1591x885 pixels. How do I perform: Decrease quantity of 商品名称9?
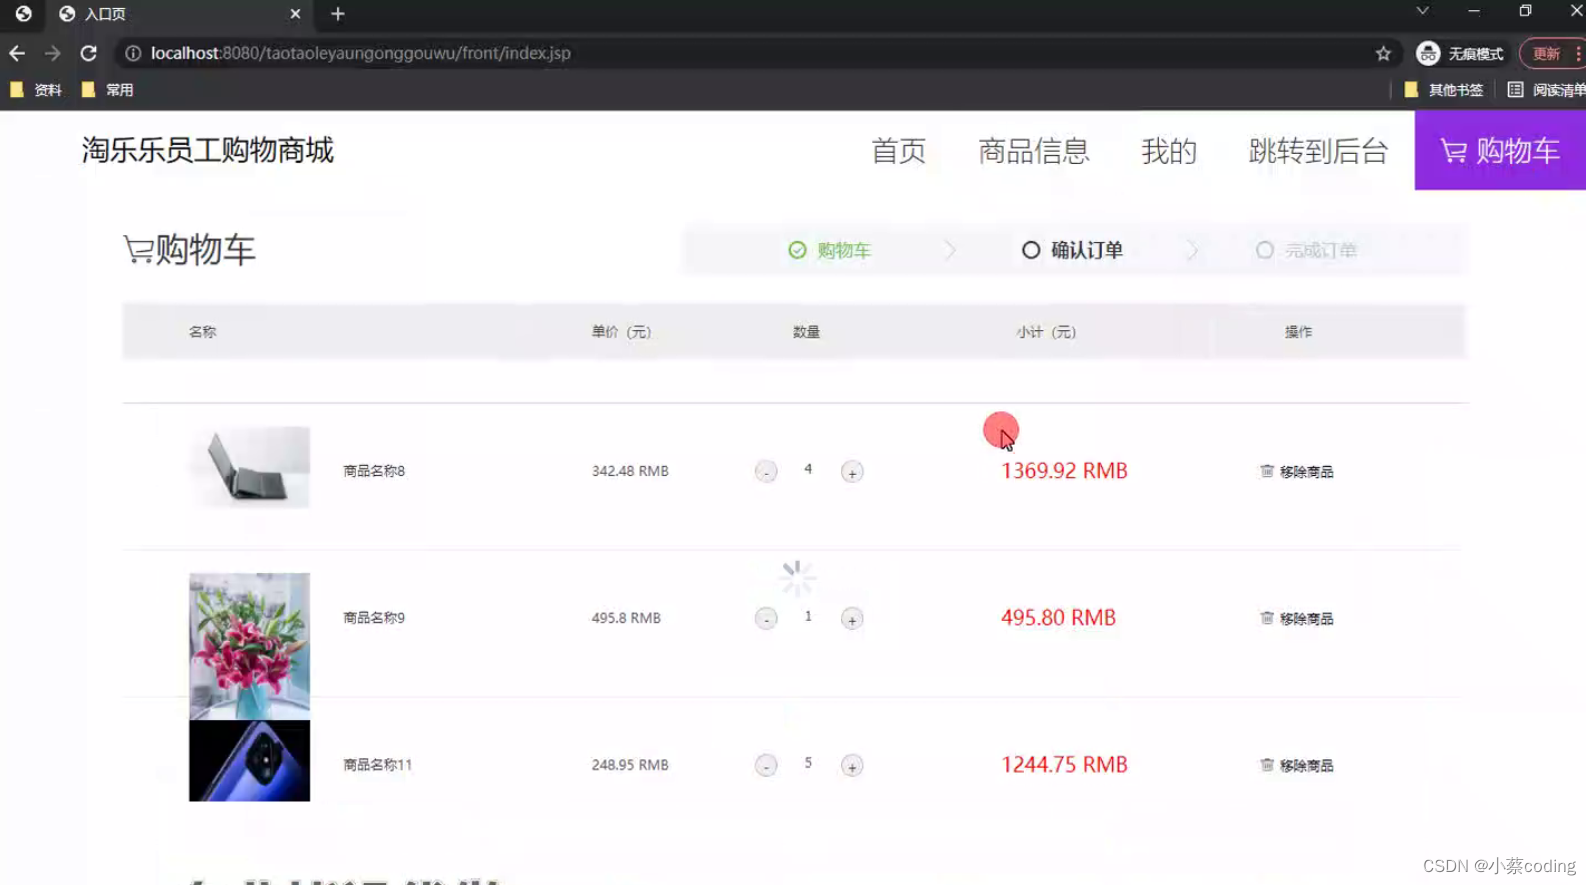click(766, 619)
